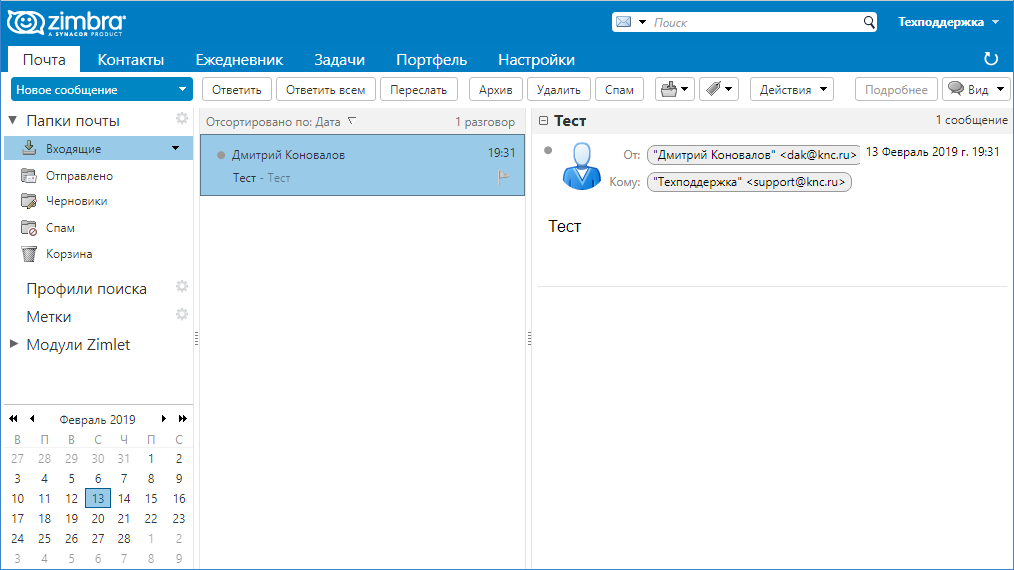Collapse the Тест conversation header
Screen dimensions: 1014x570
click(x=543, y=120)
